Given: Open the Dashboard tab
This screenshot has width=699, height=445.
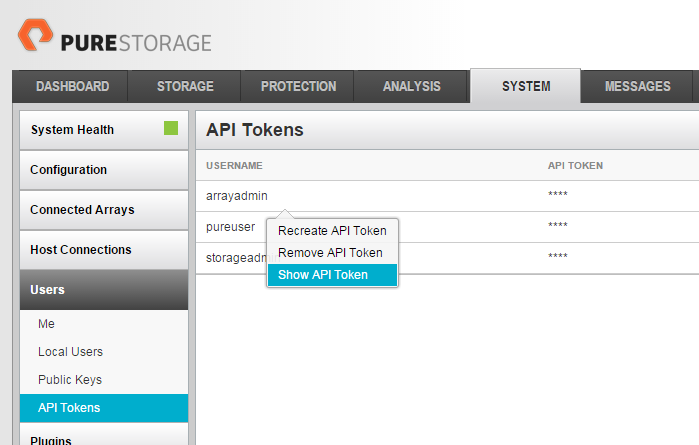Looking at the screenshot, I should [x=72, y=86].
